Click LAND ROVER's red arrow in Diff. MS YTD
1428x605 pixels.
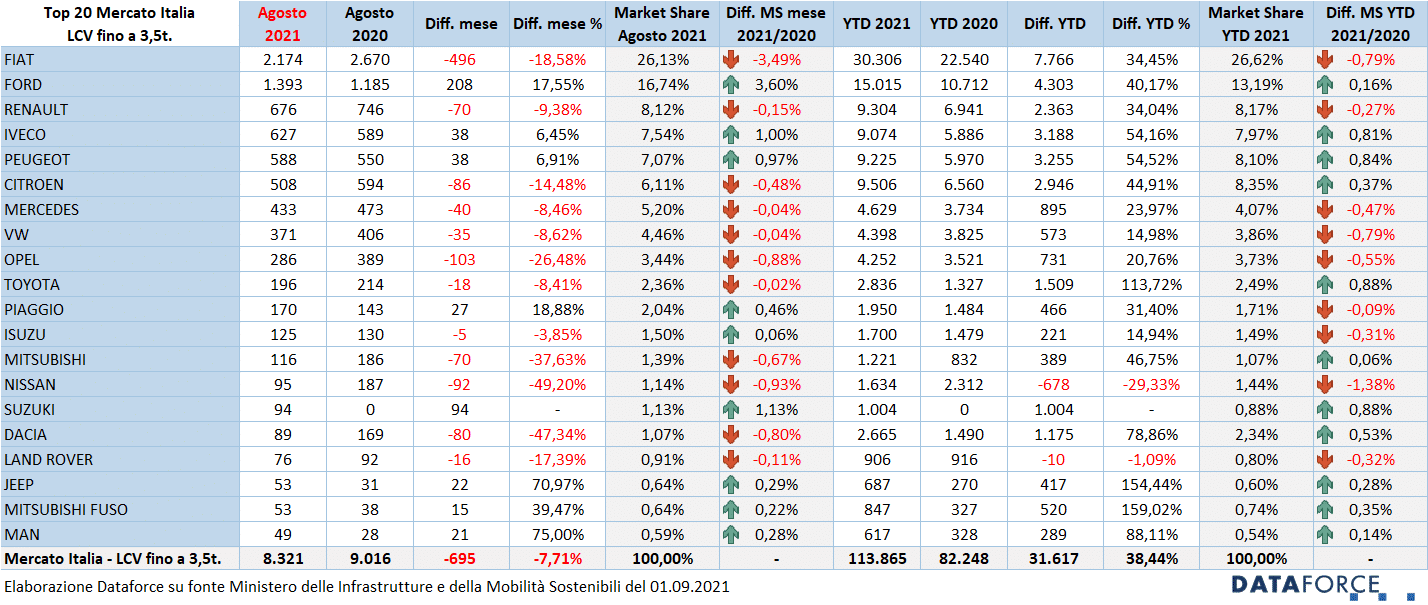coord(1326,459)
